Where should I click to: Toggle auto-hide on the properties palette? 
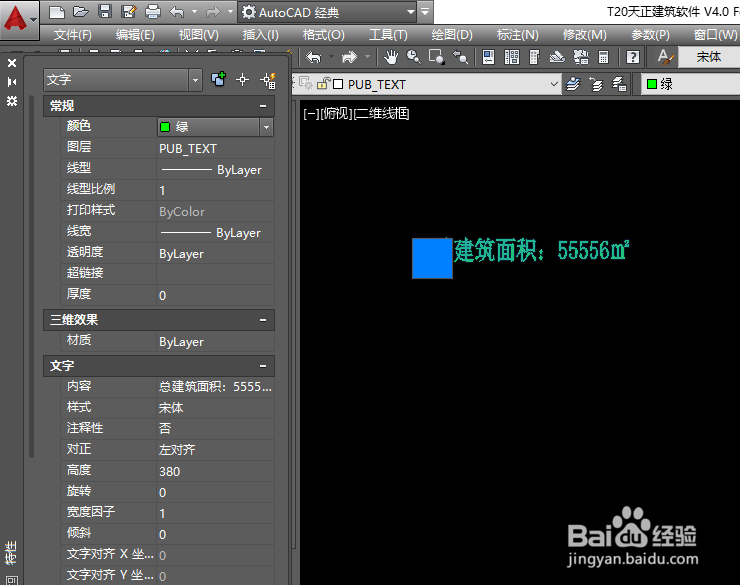coord(12,82)
